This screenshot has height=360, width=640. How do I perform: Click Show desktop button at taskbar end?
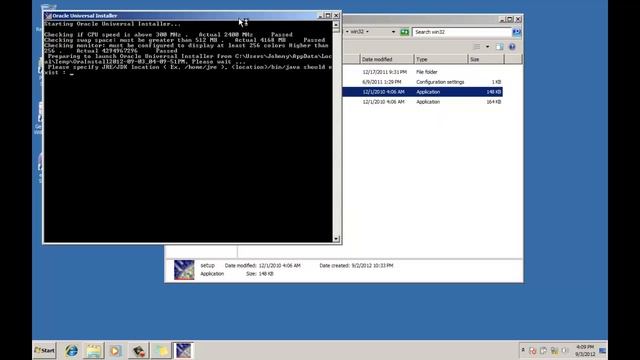point(603,351)
